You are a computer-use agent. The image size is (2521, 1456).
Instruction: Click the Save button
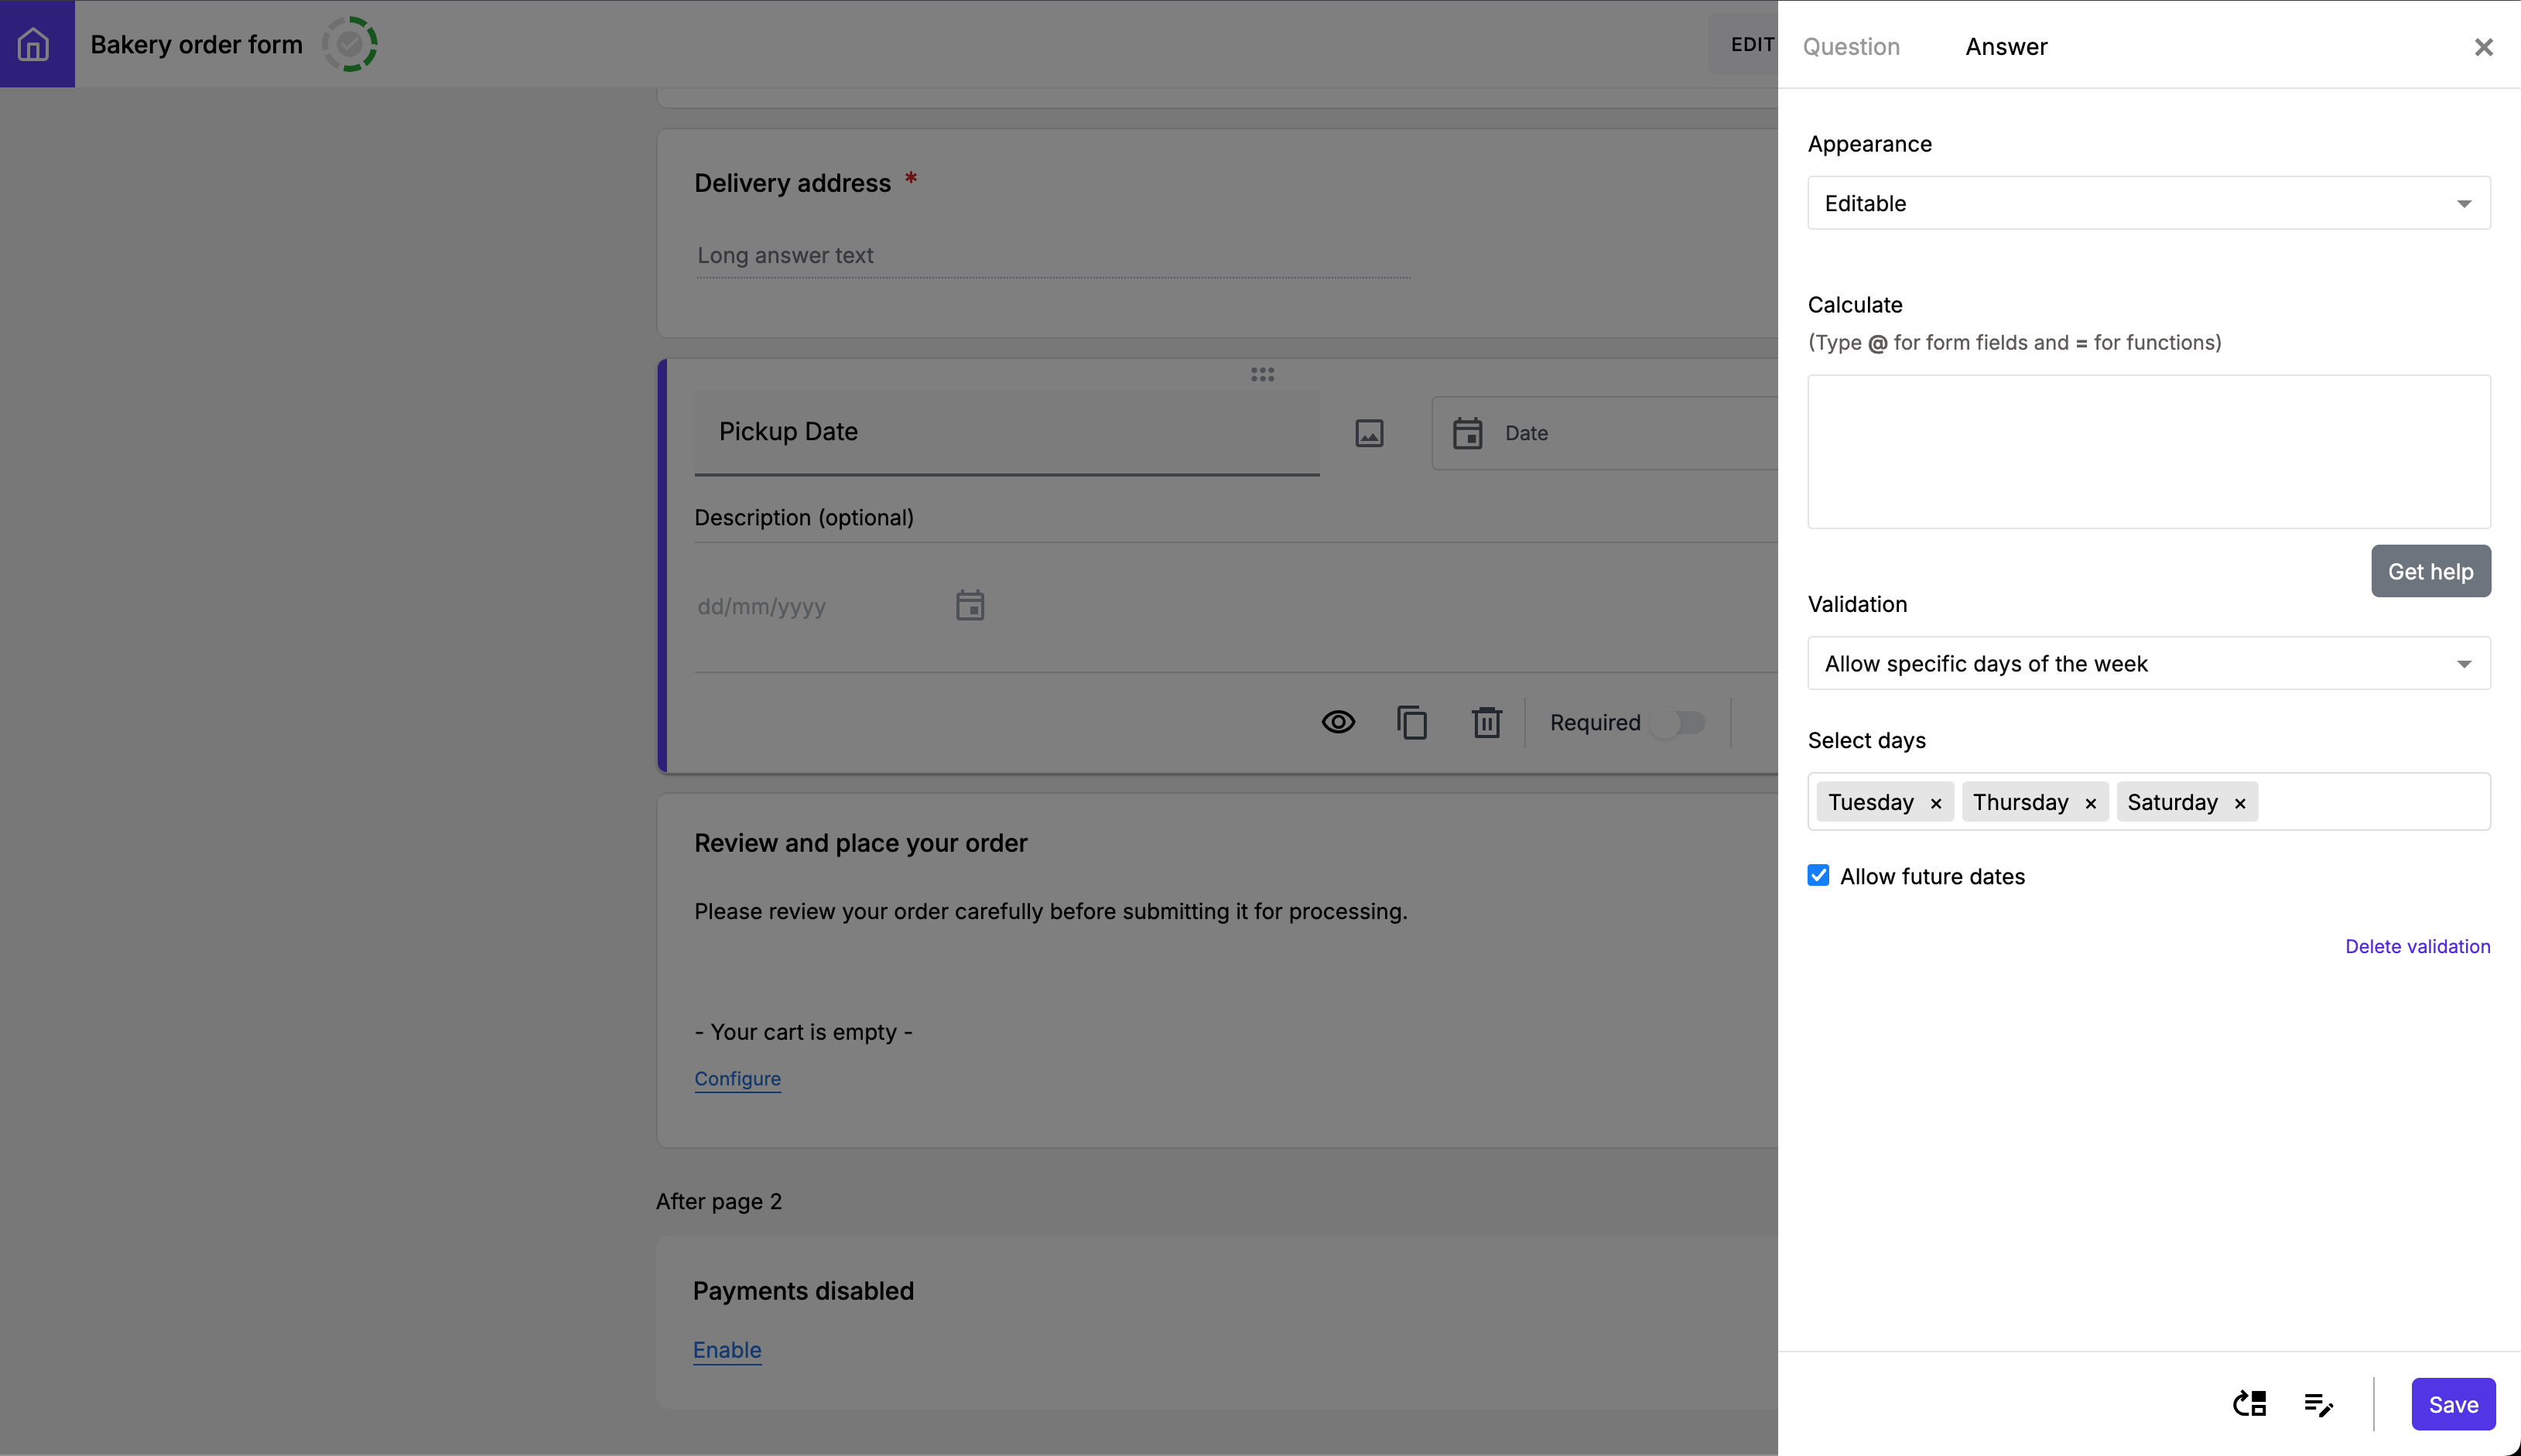[2452, 1404]
